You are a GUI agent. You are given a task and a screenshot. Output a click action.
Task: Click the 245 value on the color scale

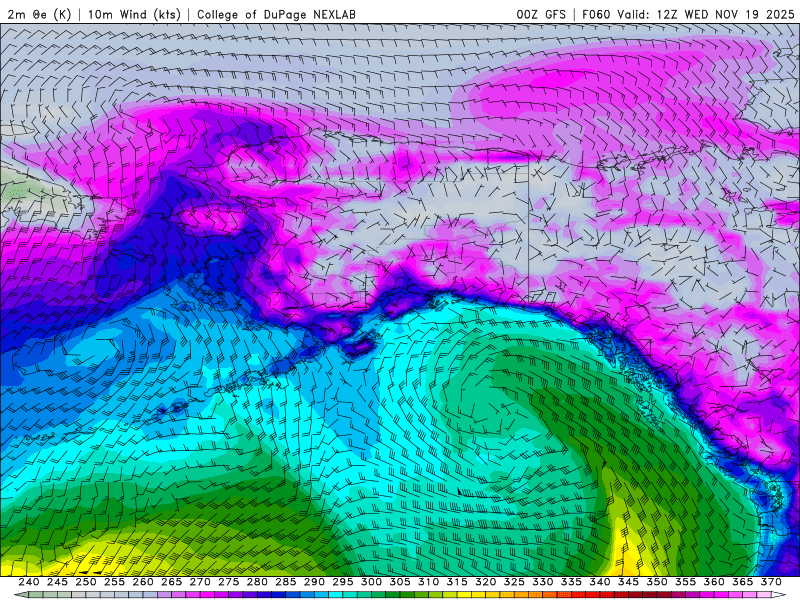(57, 582)
